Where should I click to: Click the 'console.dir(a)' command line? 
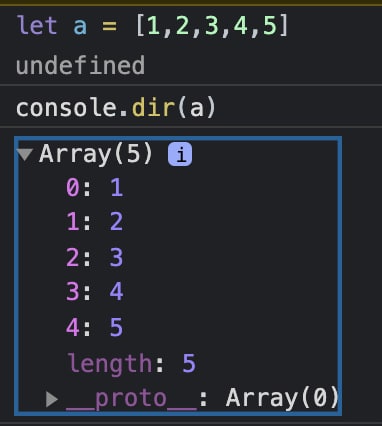pyautogui.click(x=116, y=108)
